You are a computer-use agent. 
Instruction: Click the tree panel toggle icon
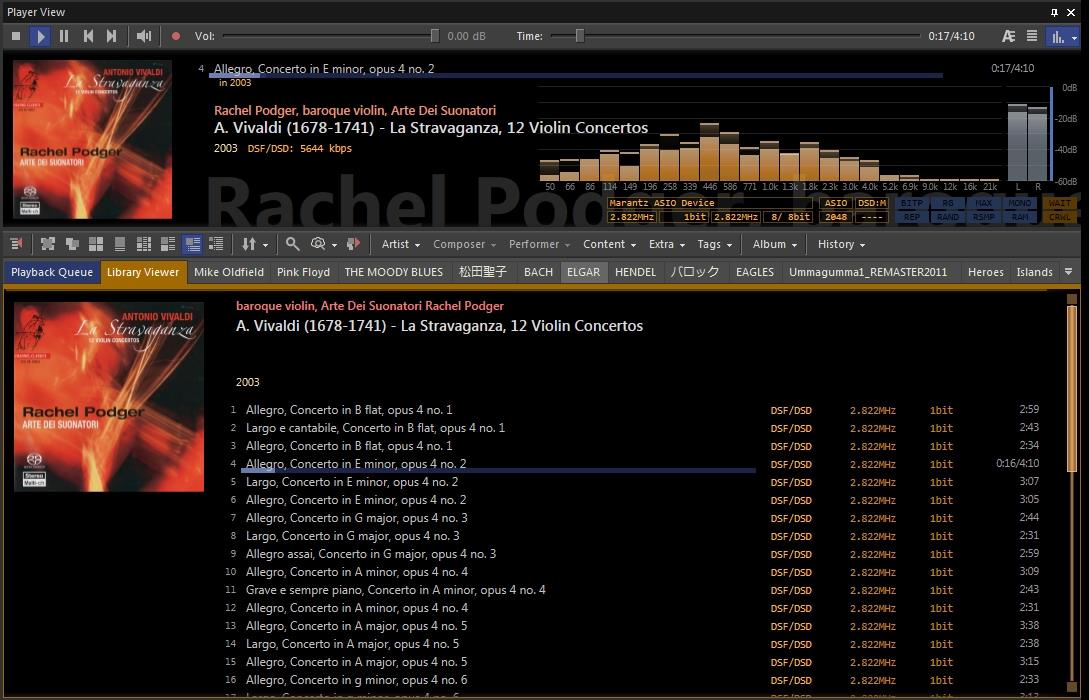17,244
